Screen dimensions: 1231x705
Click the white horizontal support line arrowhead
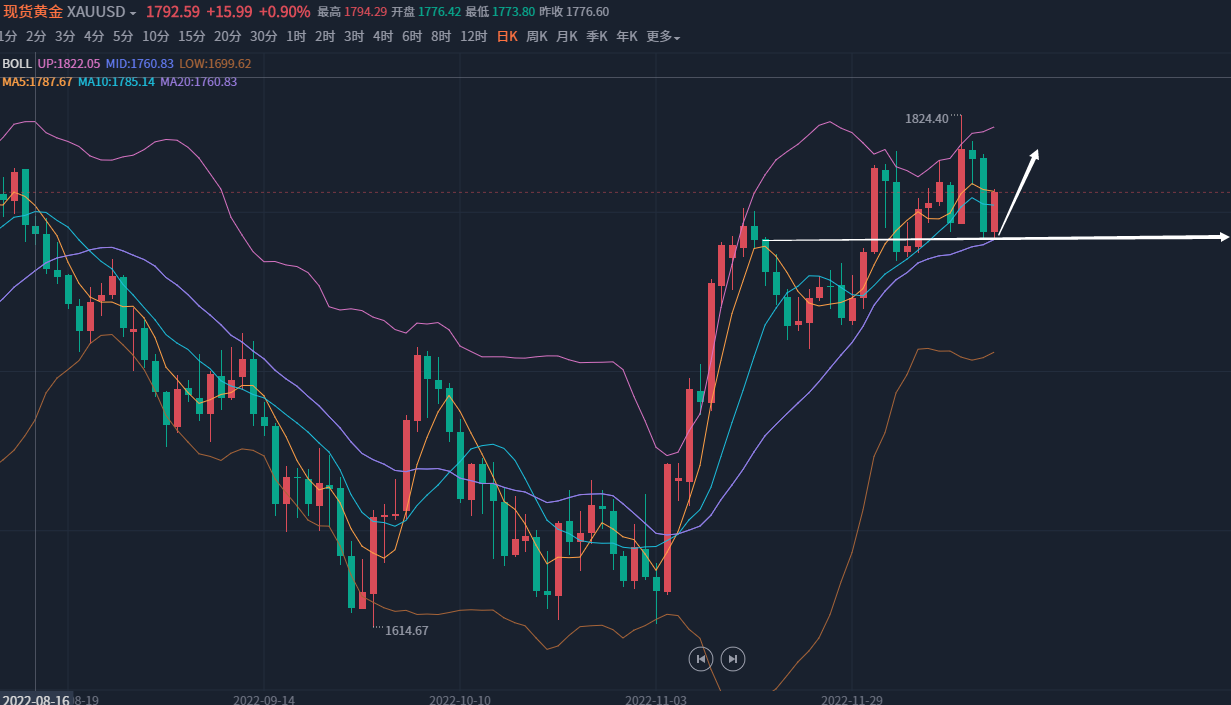pos(1222,237)
